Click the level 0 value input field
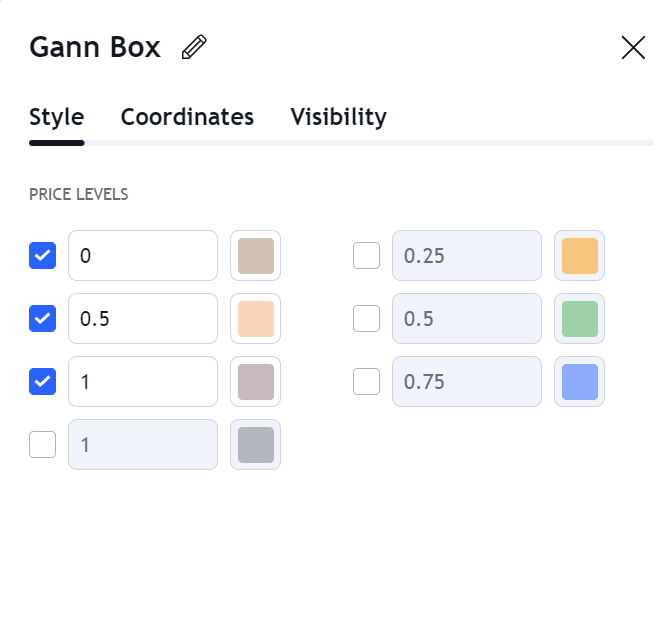 click(143, 255)
